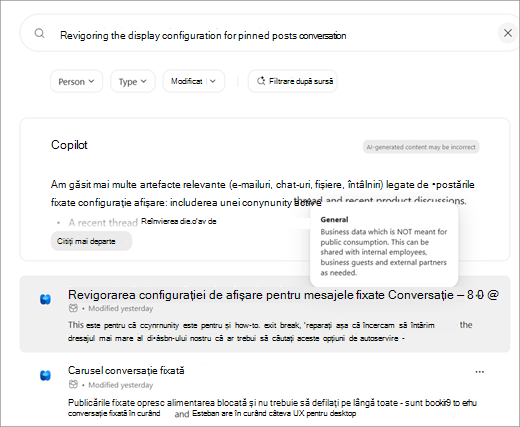Click the Am găsit mai multe artefacte summary
Screen dimensions: 520x427
(x=263, y=193)
